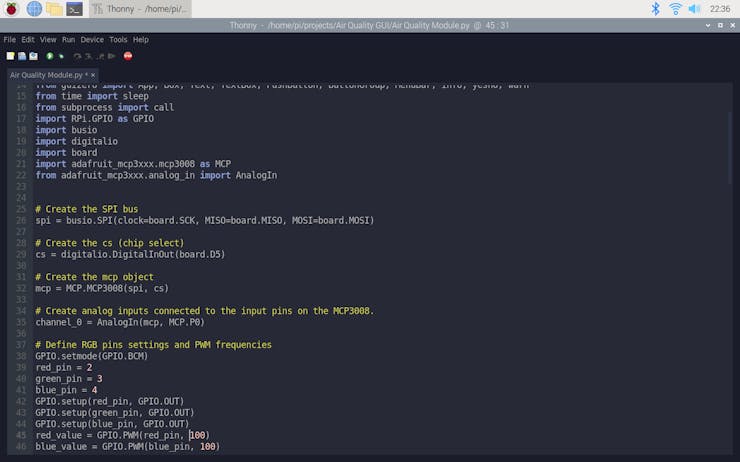Click the 'blue_pin = 4' line
Screen dimensions: 740x462
[x=67, y=390]
